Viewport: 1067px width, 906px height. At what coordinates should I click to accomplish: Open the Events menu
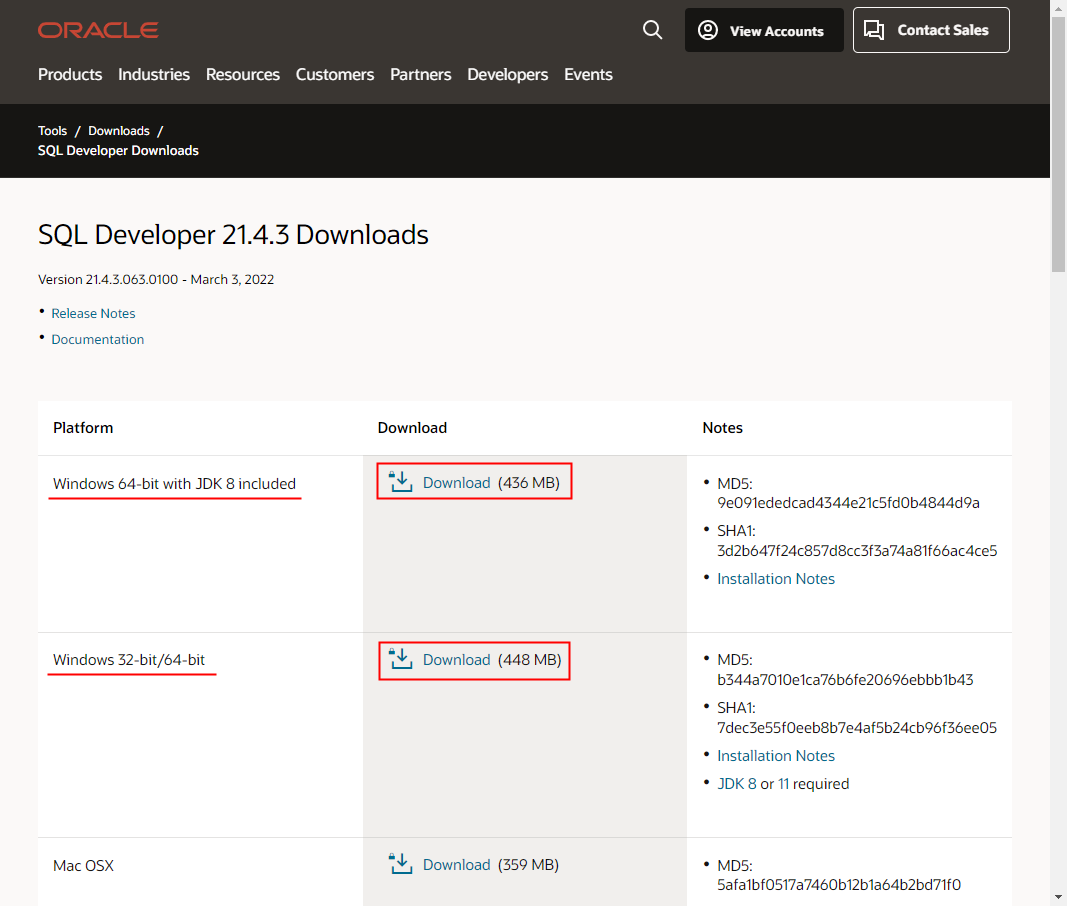588,74
